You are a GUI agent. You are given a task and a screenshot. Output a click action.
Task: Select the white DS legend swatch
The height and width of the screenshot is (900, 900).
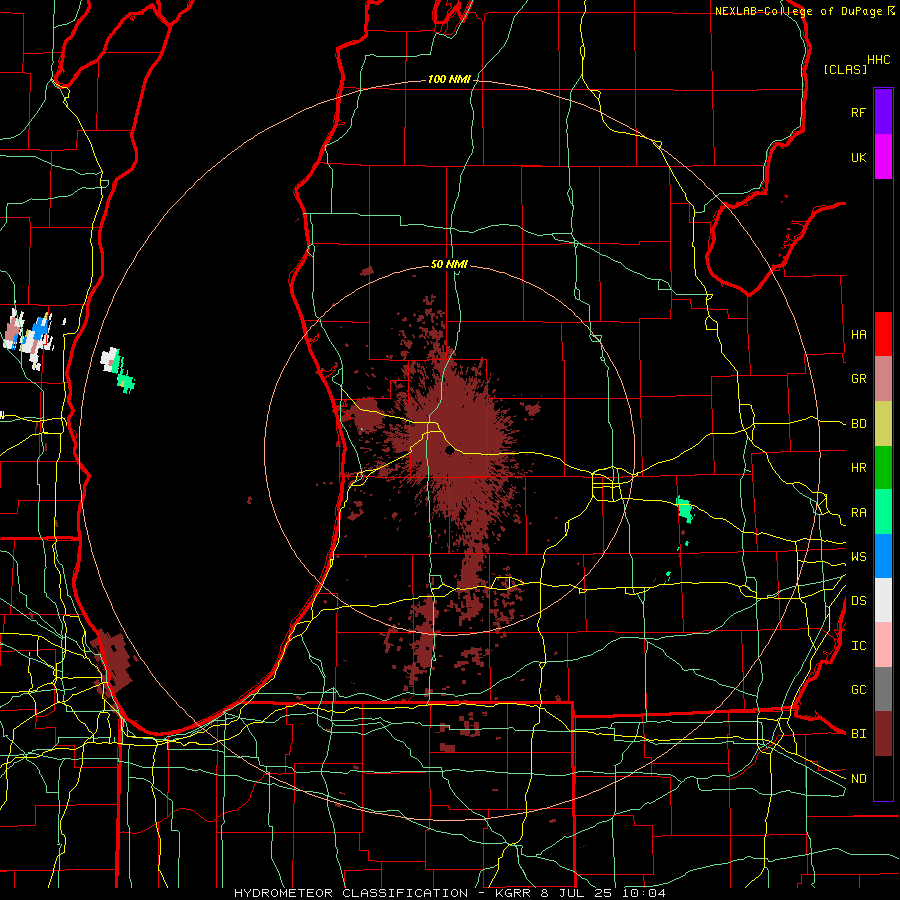[x=883, y=600]
